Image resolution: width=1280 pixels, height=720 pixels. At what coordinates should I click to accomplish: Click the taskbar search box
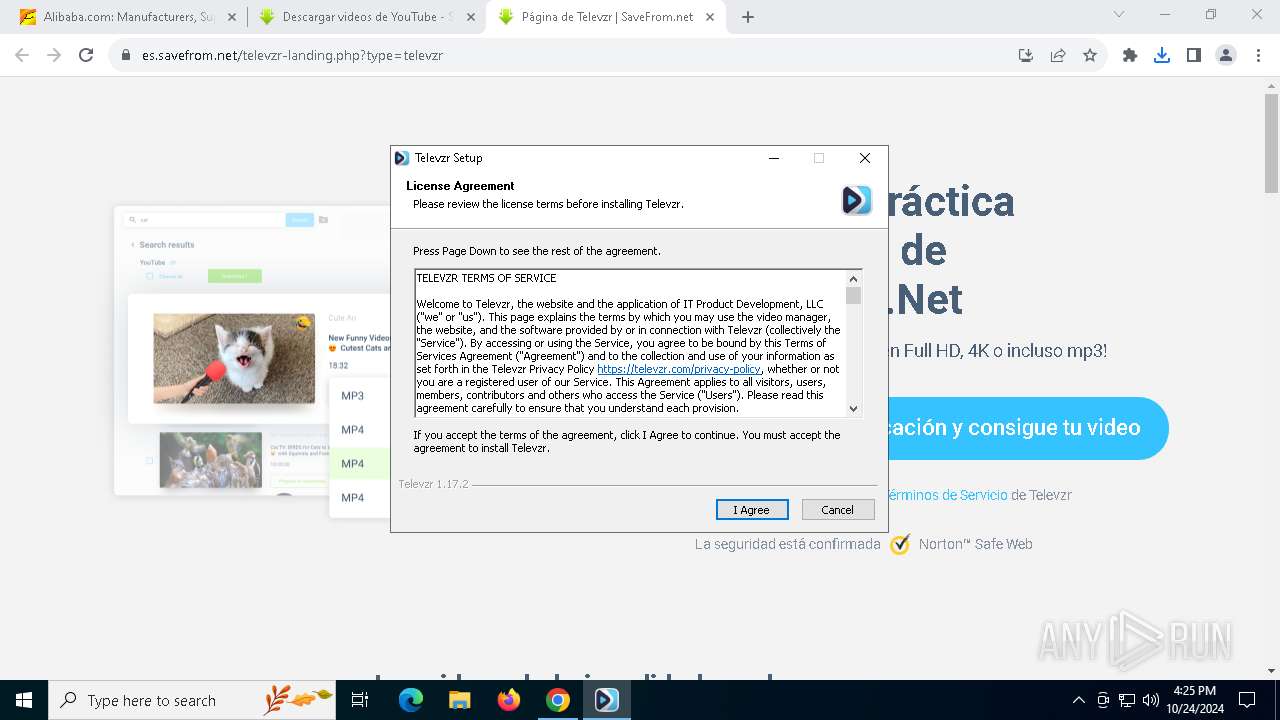(192, 700)
